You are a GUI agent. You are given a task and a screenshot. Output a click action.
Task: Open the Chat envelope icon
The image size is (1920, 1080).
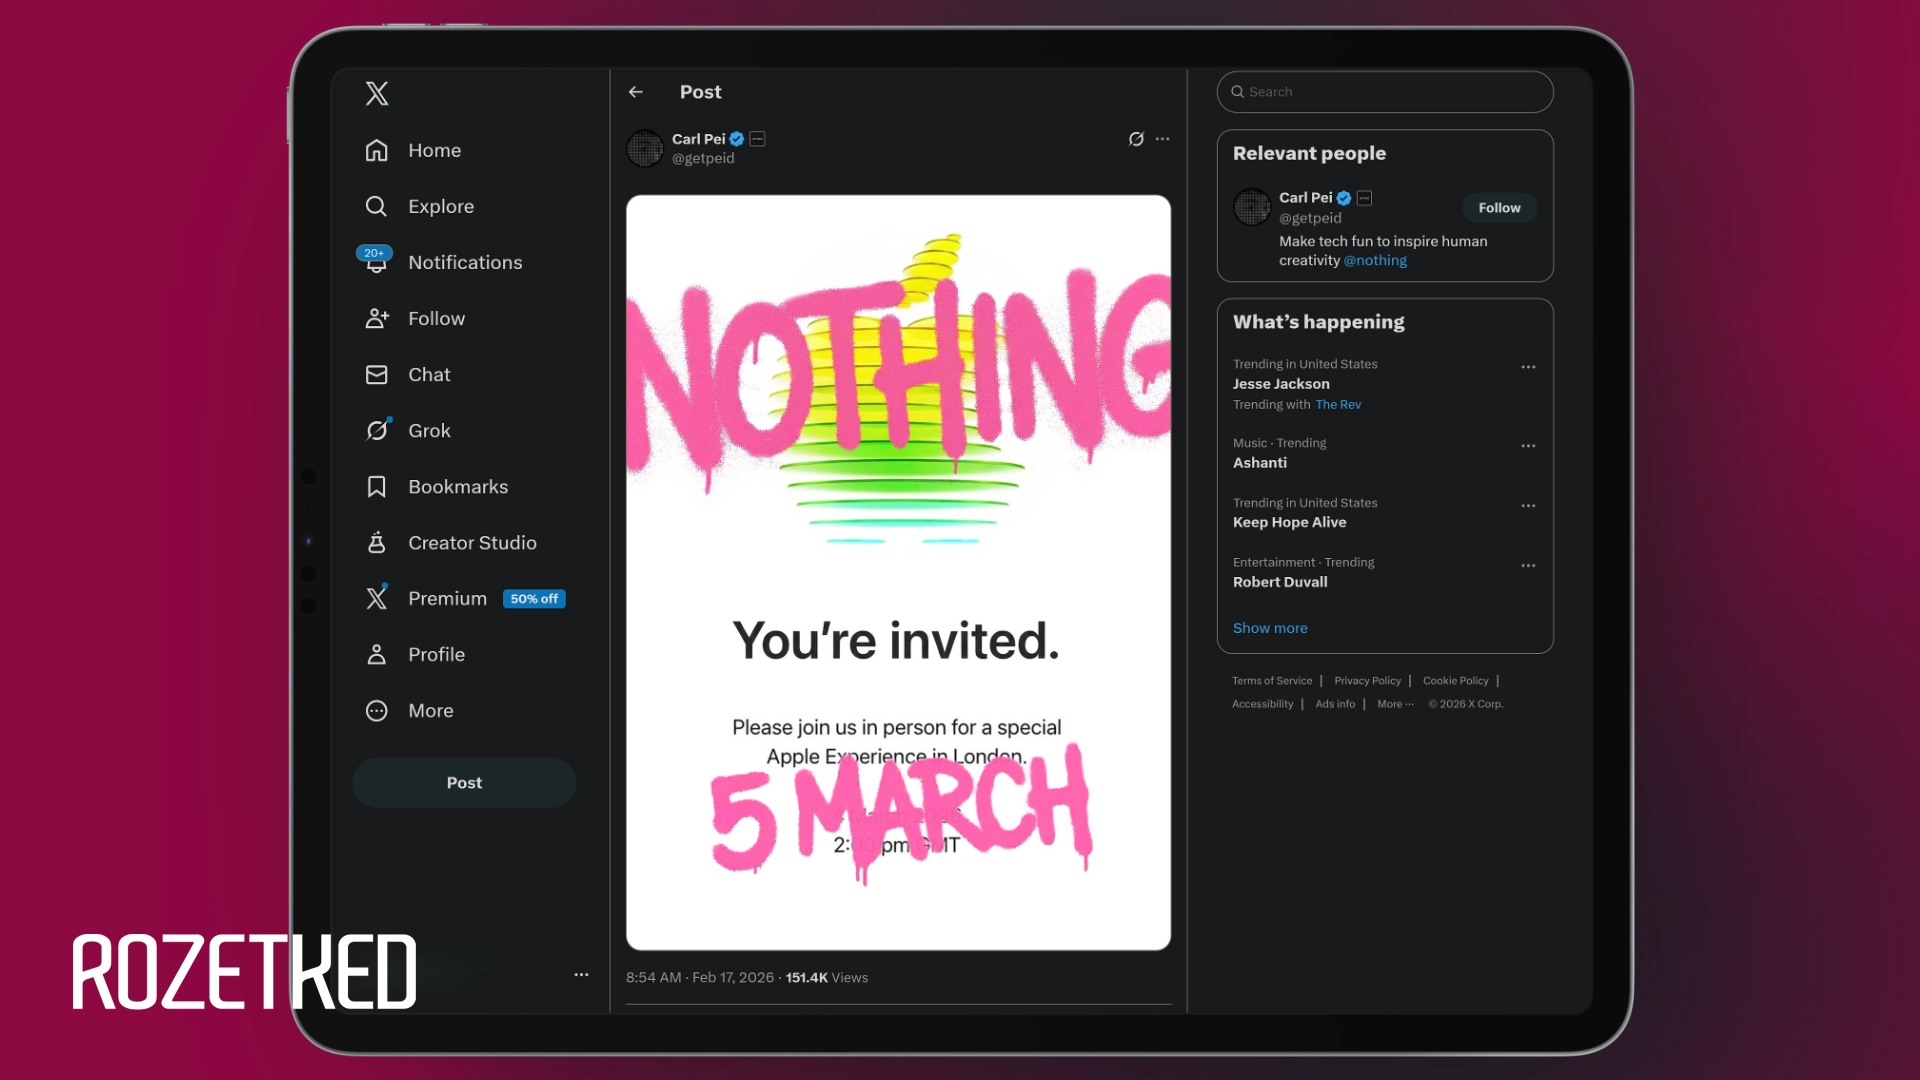click(376, 374)
